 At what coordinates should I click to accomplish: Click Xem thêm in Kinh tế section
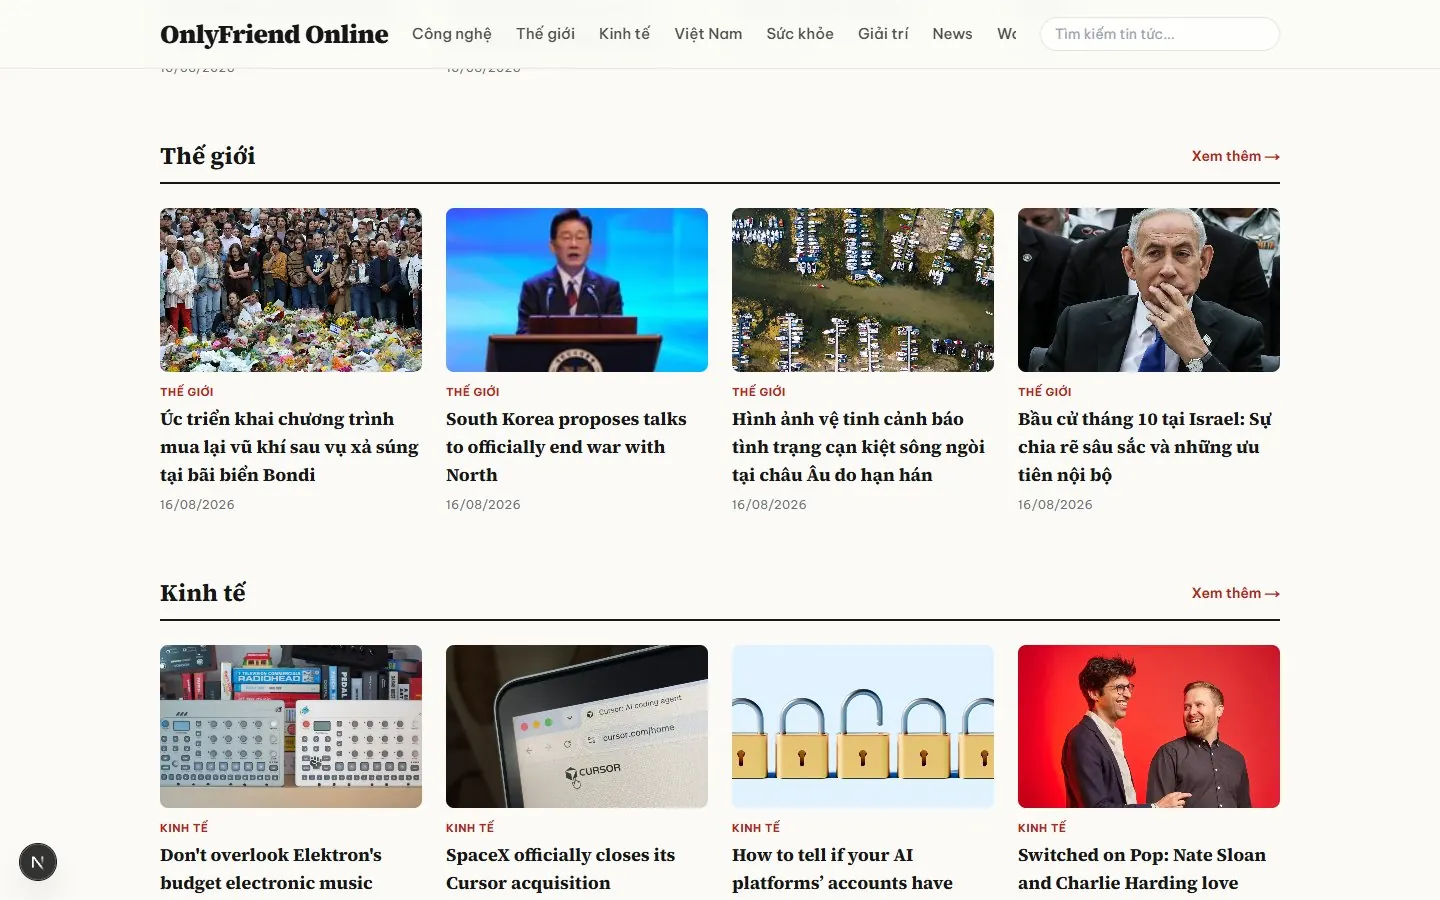pos(1236,593)
